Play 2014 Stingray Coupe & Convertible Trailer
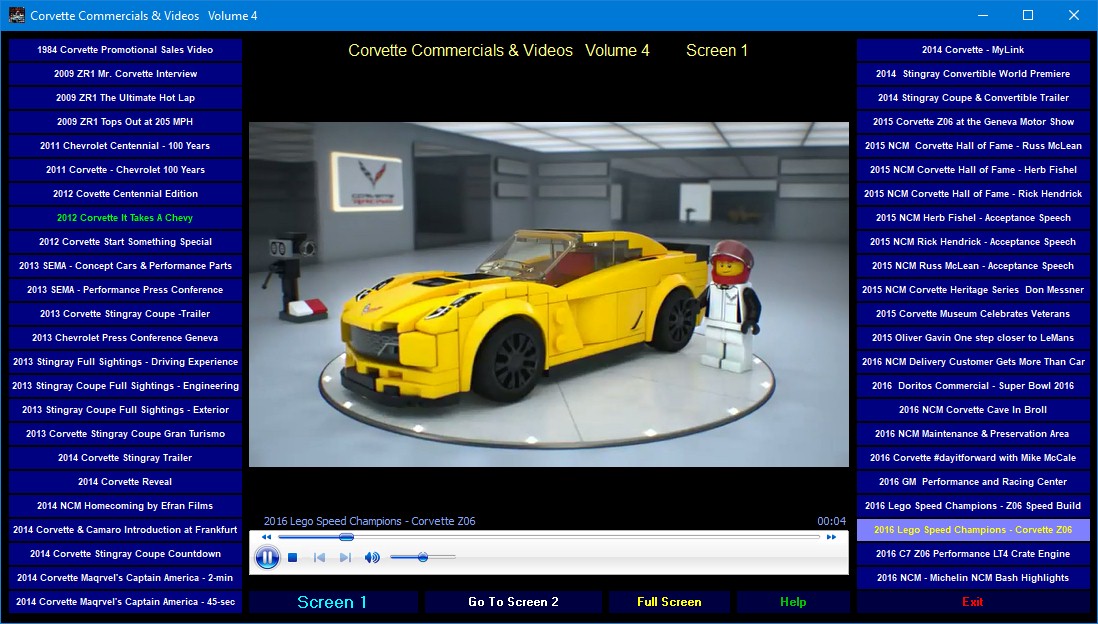This screenshot has width=1098, height=624. pos(973,98)
